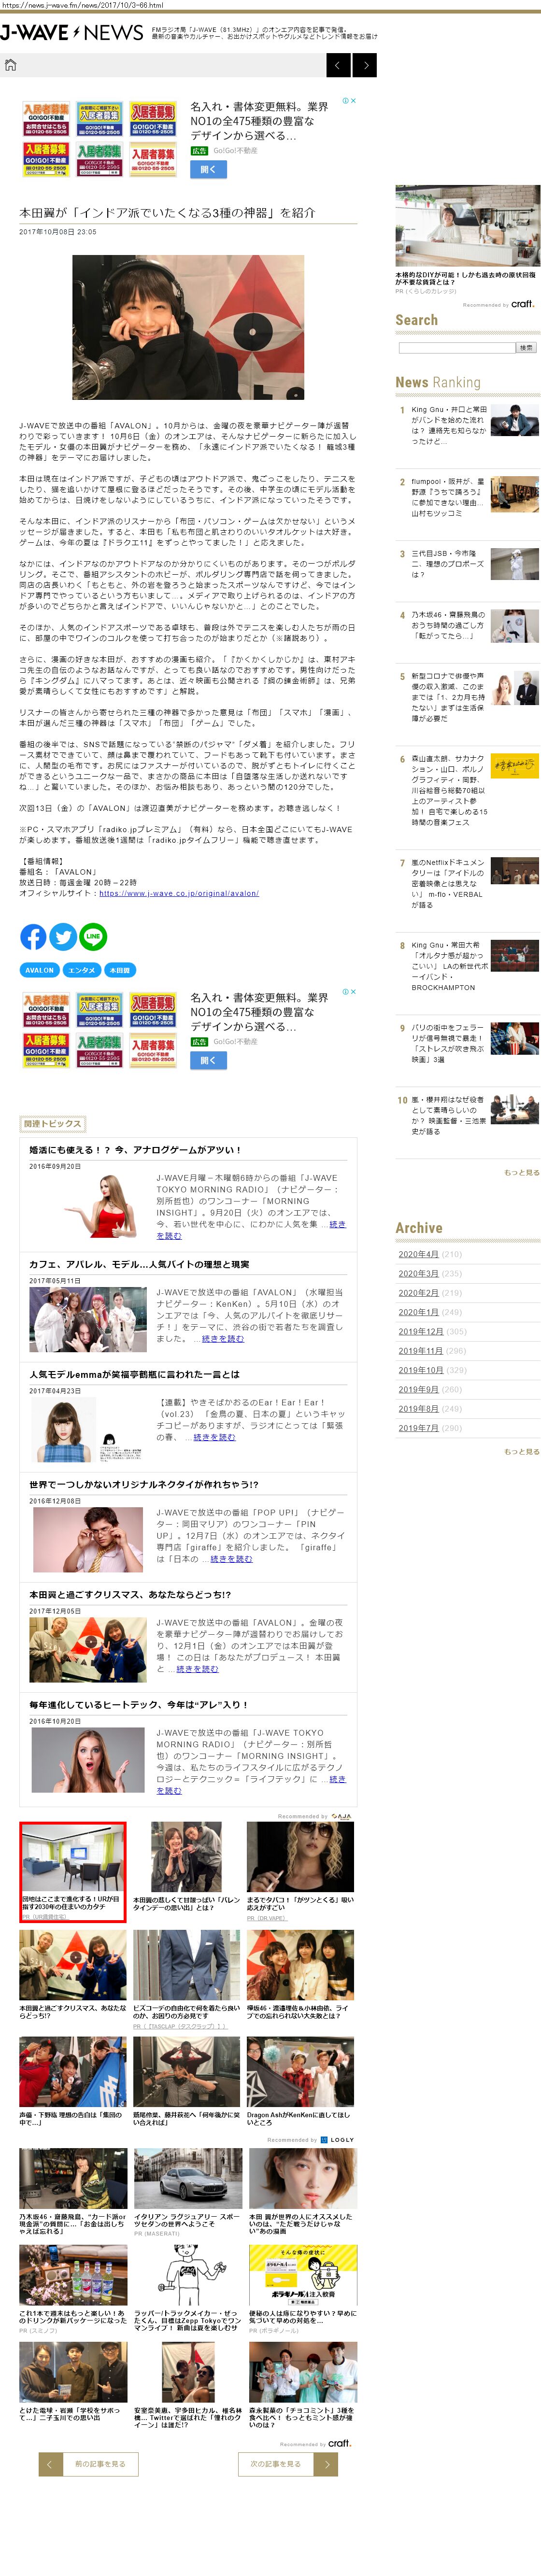Open the 2020年4月 archive link
The height and width of the screenshot is (2576, 541).
418,1254
